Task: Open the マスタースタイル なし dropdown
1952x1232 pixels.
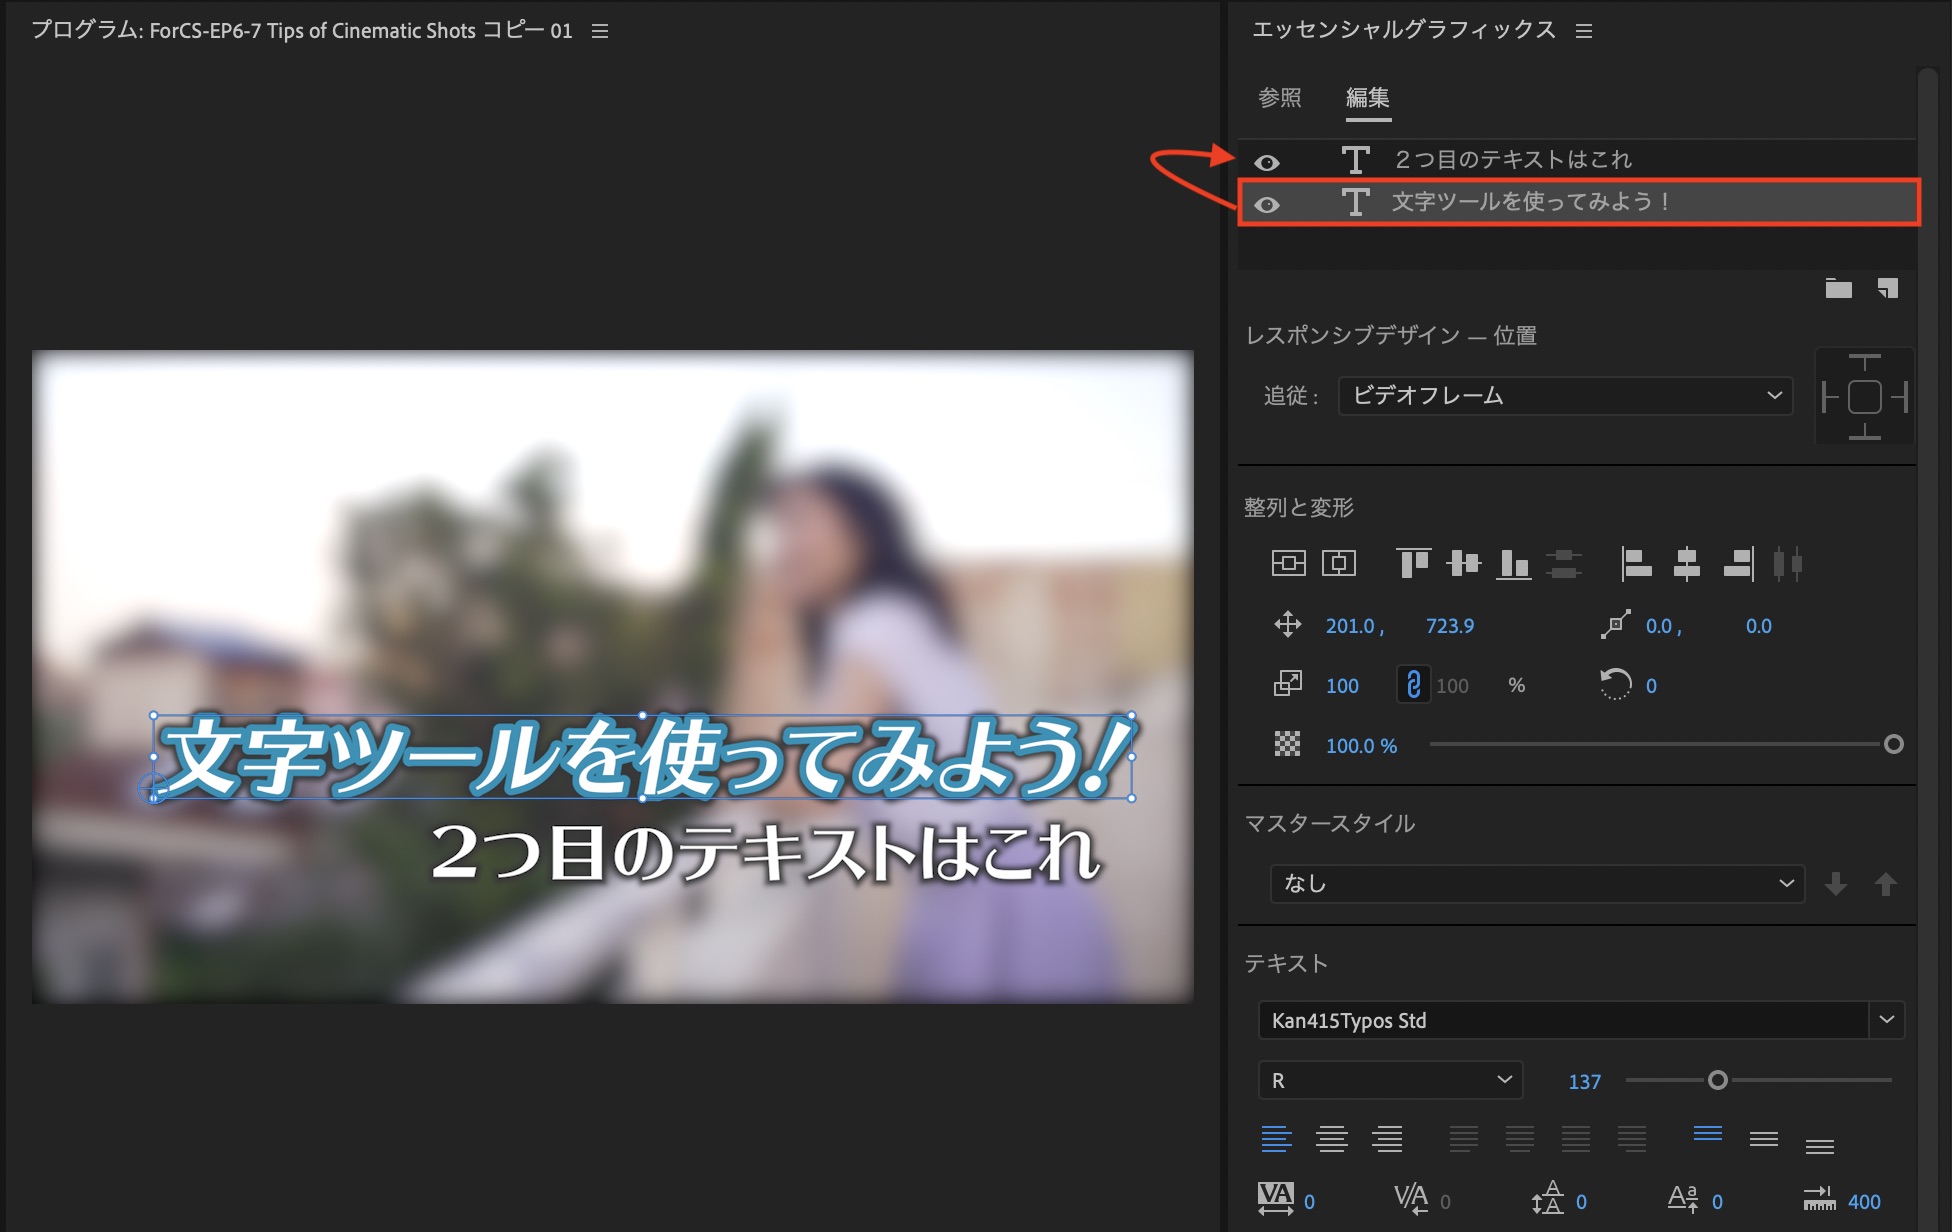Action: point(1537,884)
